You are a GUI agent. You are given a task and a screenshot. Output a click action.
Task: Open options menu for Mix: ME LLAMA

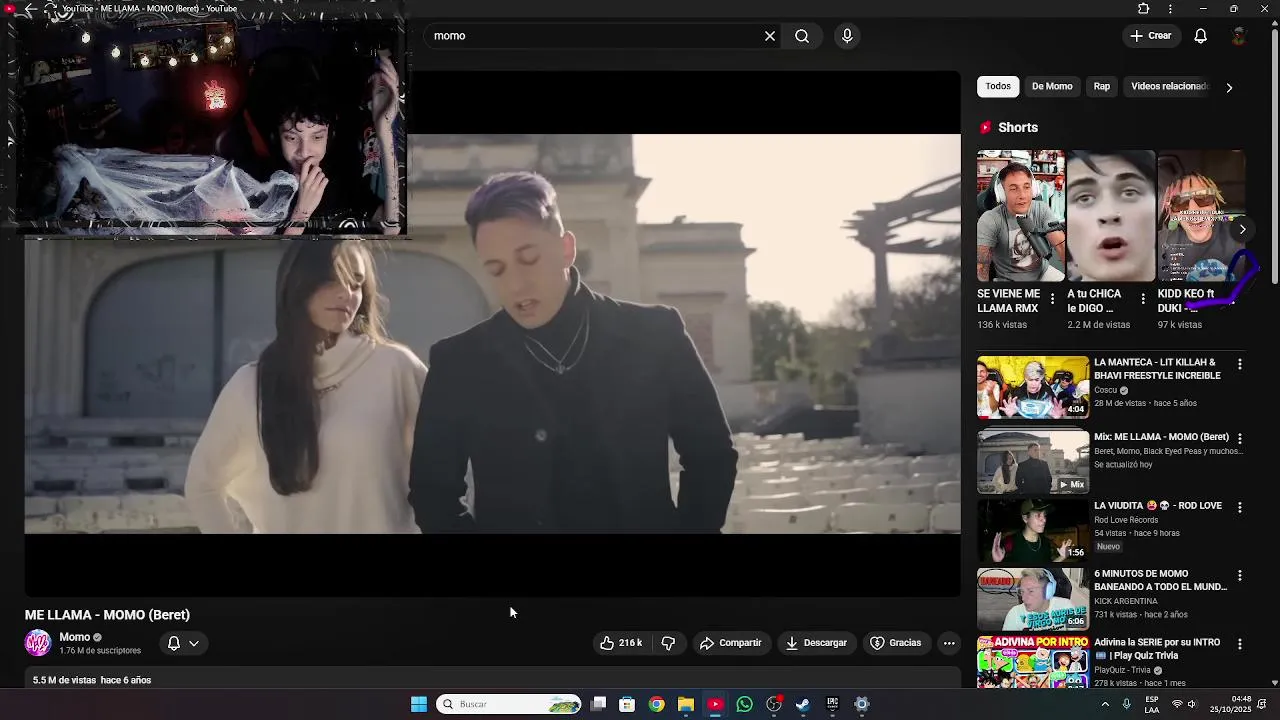(1240, 438)
